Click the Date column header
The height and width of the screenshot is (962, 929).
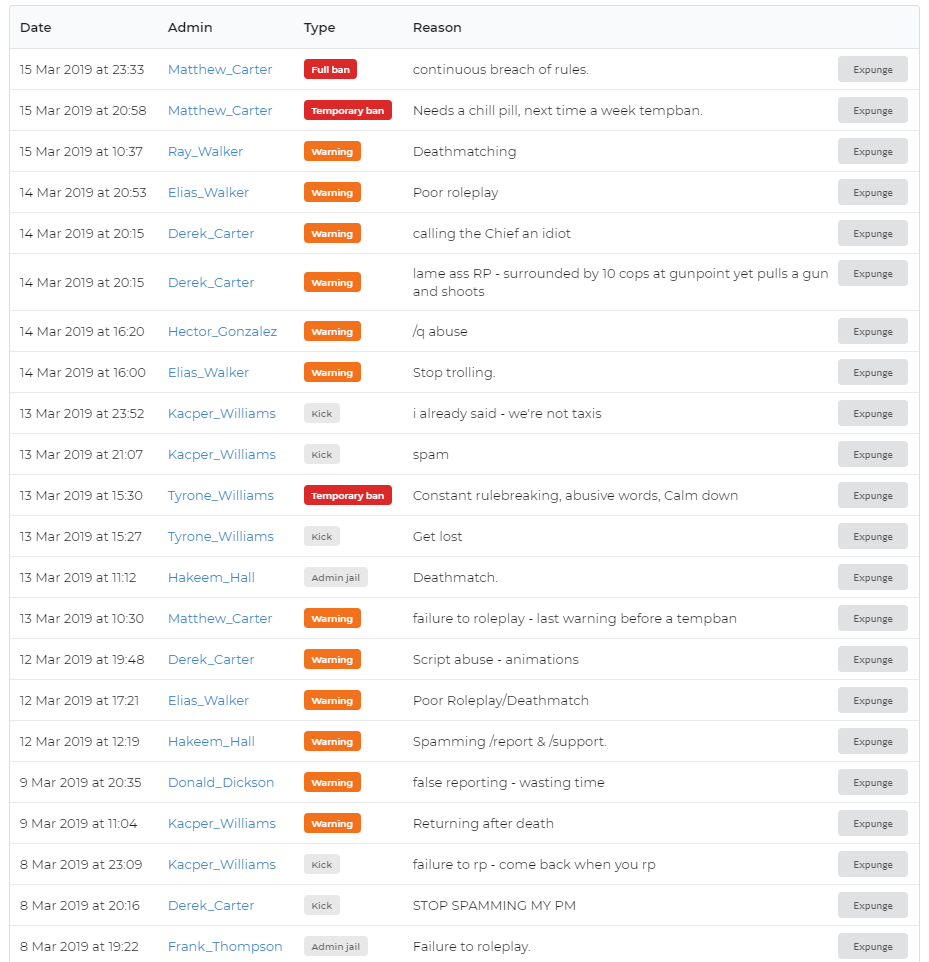coord(36,28)
